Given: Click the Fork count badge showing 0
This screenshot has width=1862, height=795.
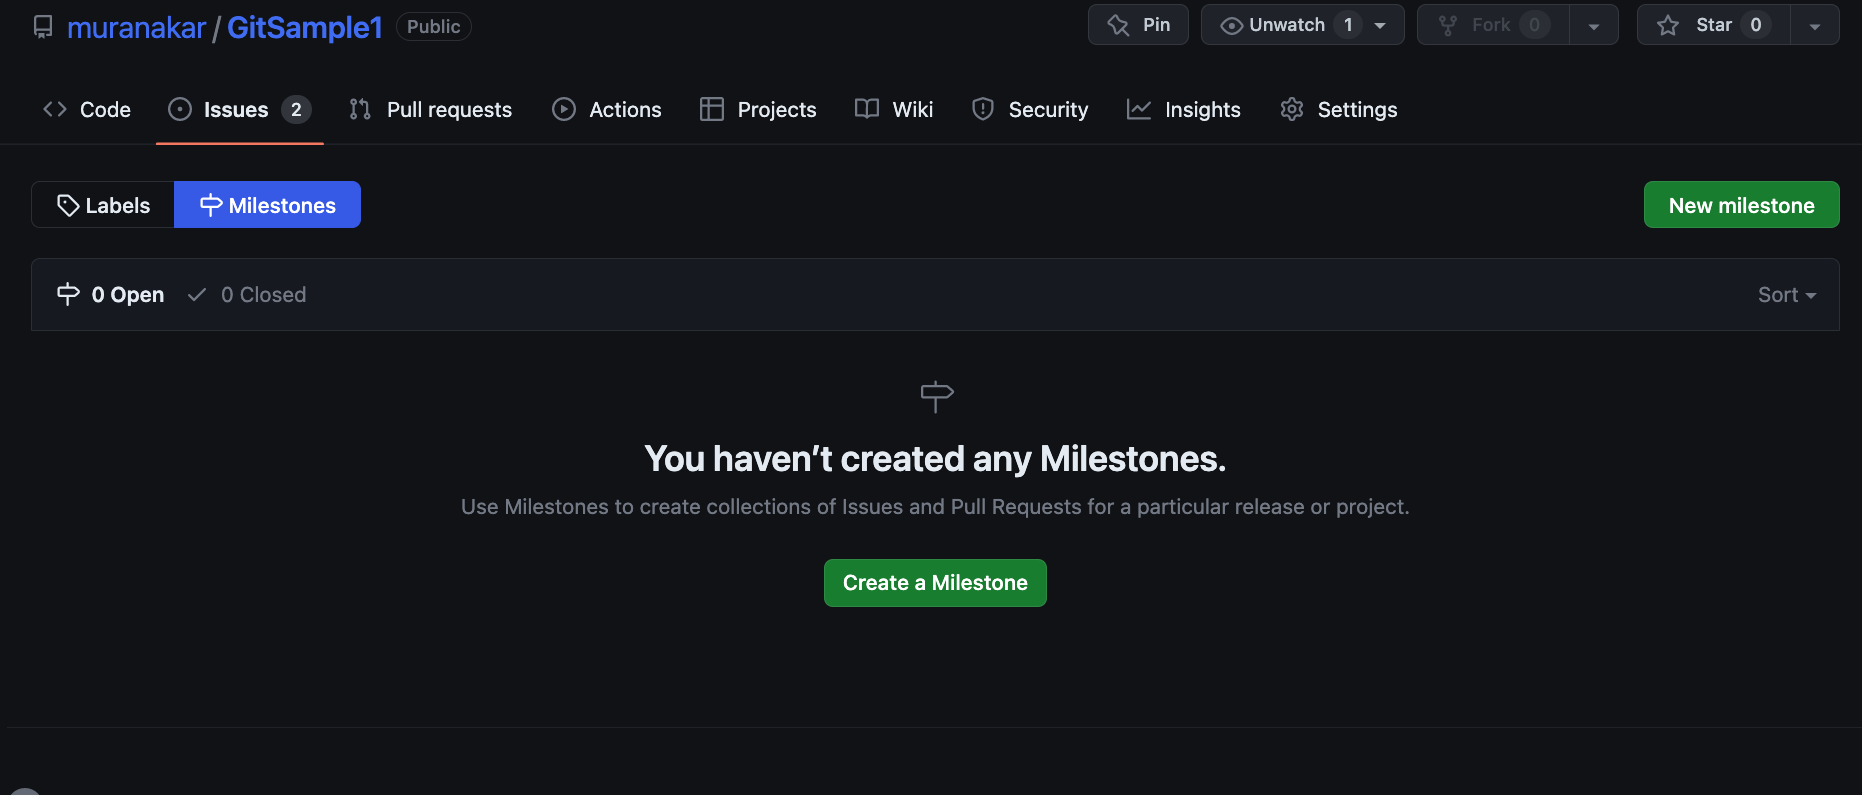Looking at the screenshot, I should [x=1535, y=25].
